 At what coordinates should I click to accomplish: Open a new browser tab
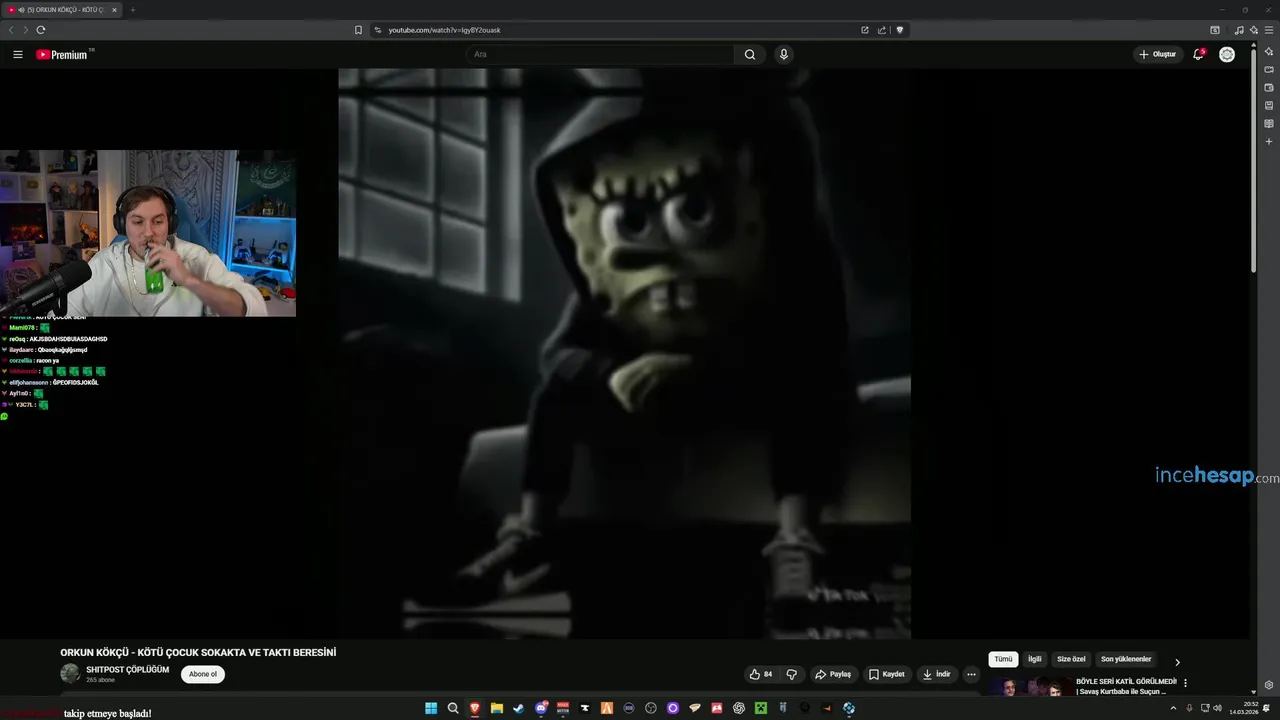pos(132,10)
